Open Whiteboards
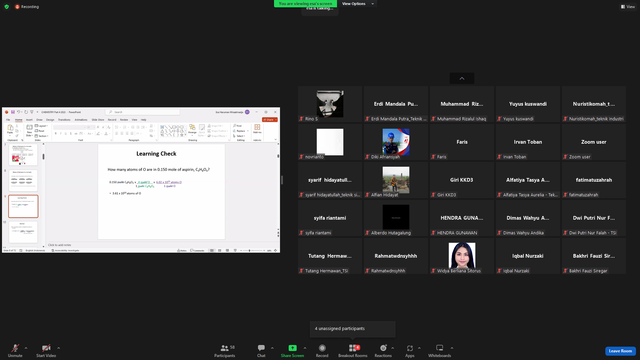The height and width of the screenshot is (360, 640). (x=440, y=350)
